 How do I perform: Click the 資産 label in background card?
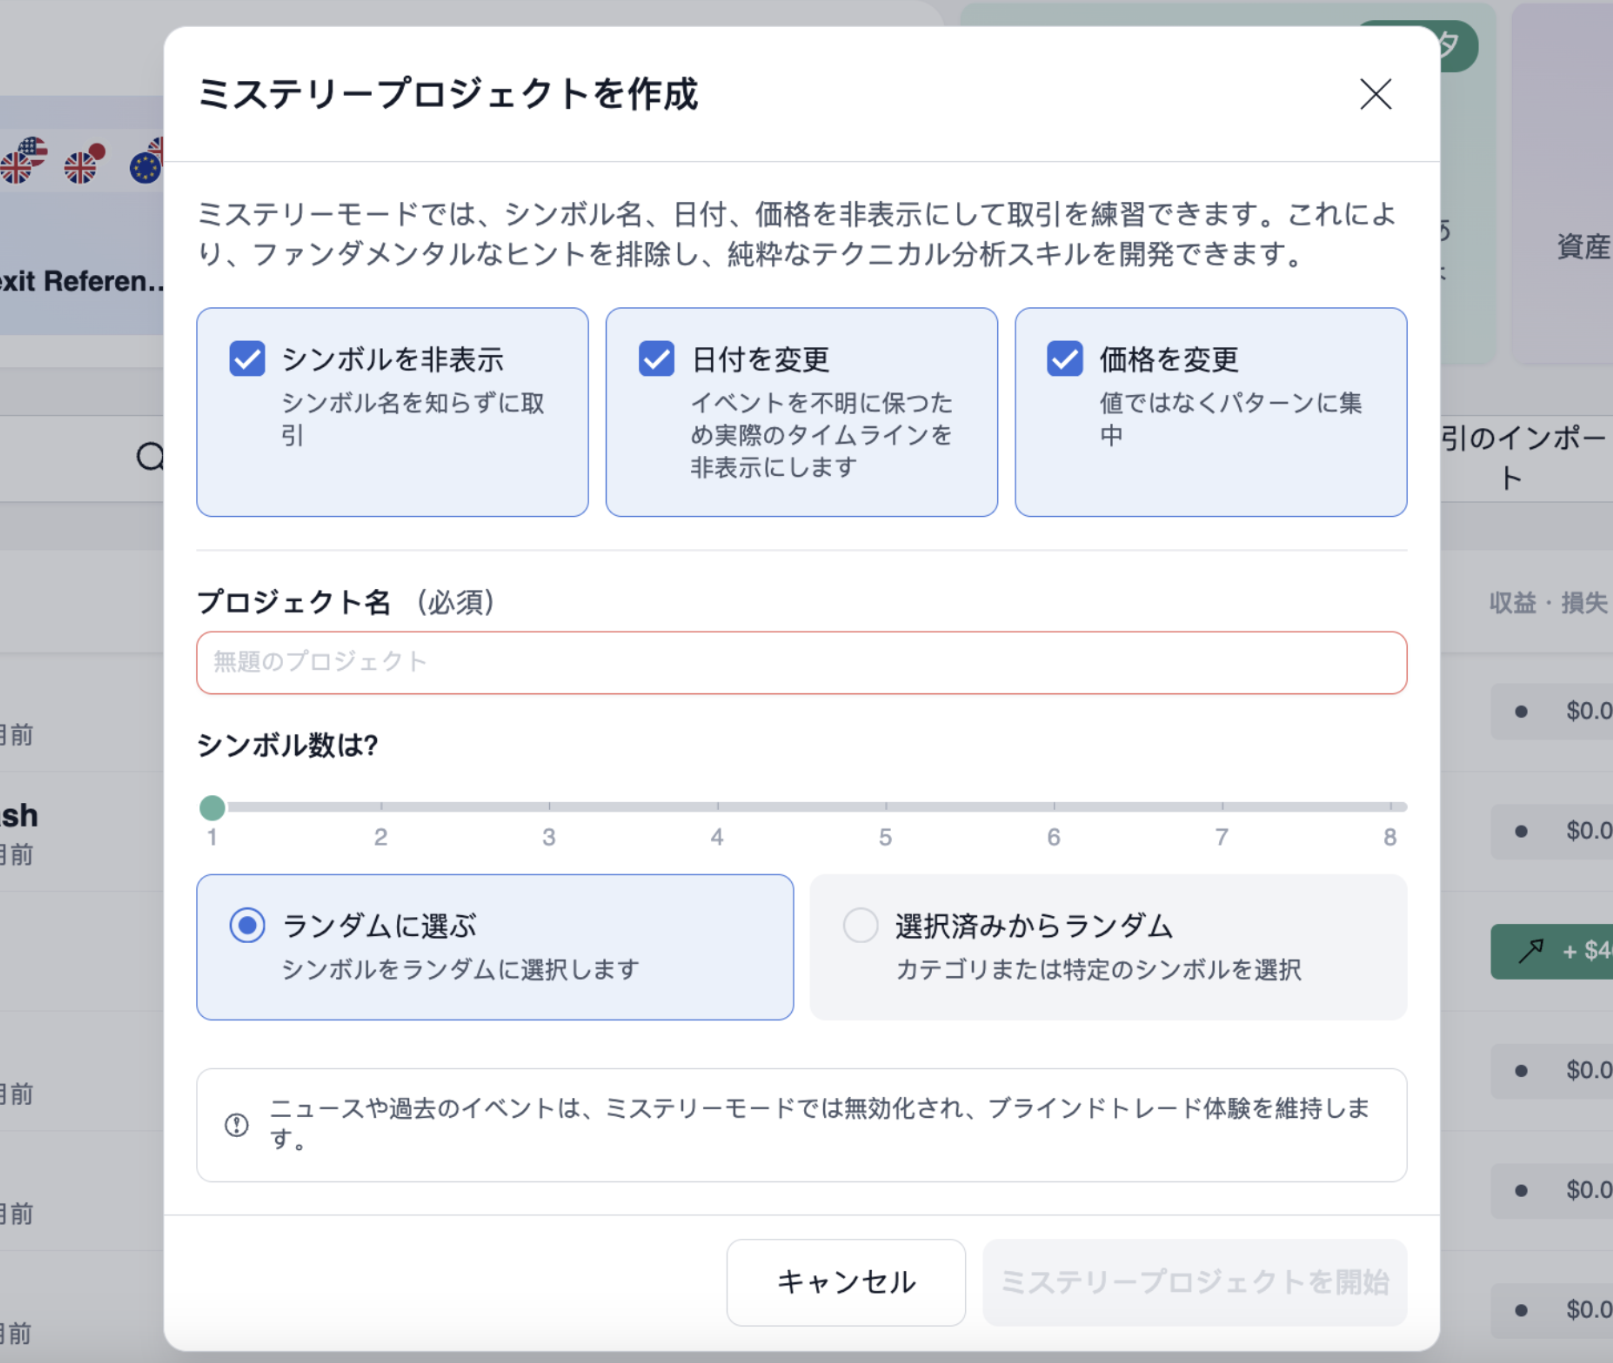[x=1584, y=247]
